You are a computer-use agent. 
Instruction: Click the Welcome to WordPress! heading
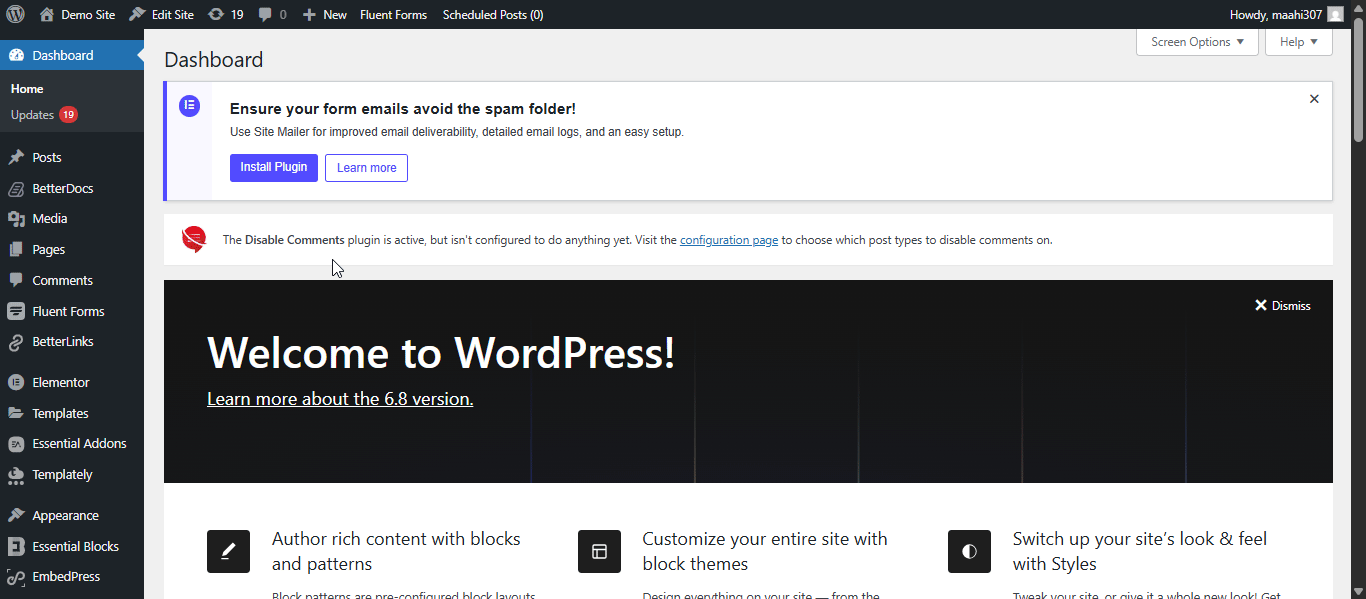point(441,352)
